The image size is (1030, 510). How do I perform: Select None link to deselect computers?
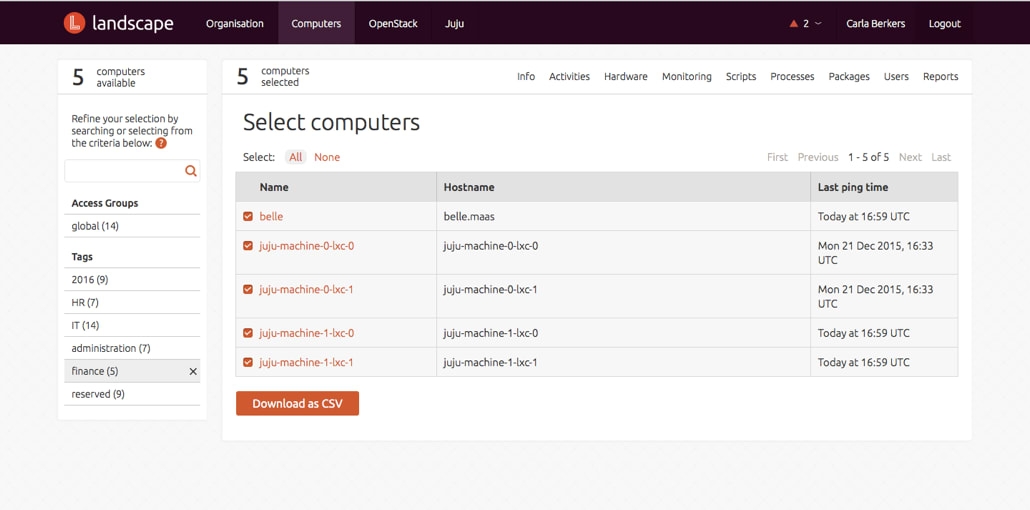327,157
